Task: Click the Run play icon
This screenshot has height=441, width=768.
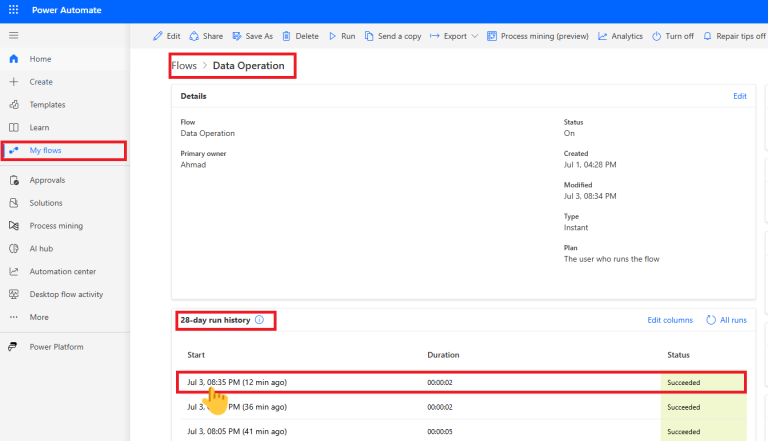Action: [333, 36]
